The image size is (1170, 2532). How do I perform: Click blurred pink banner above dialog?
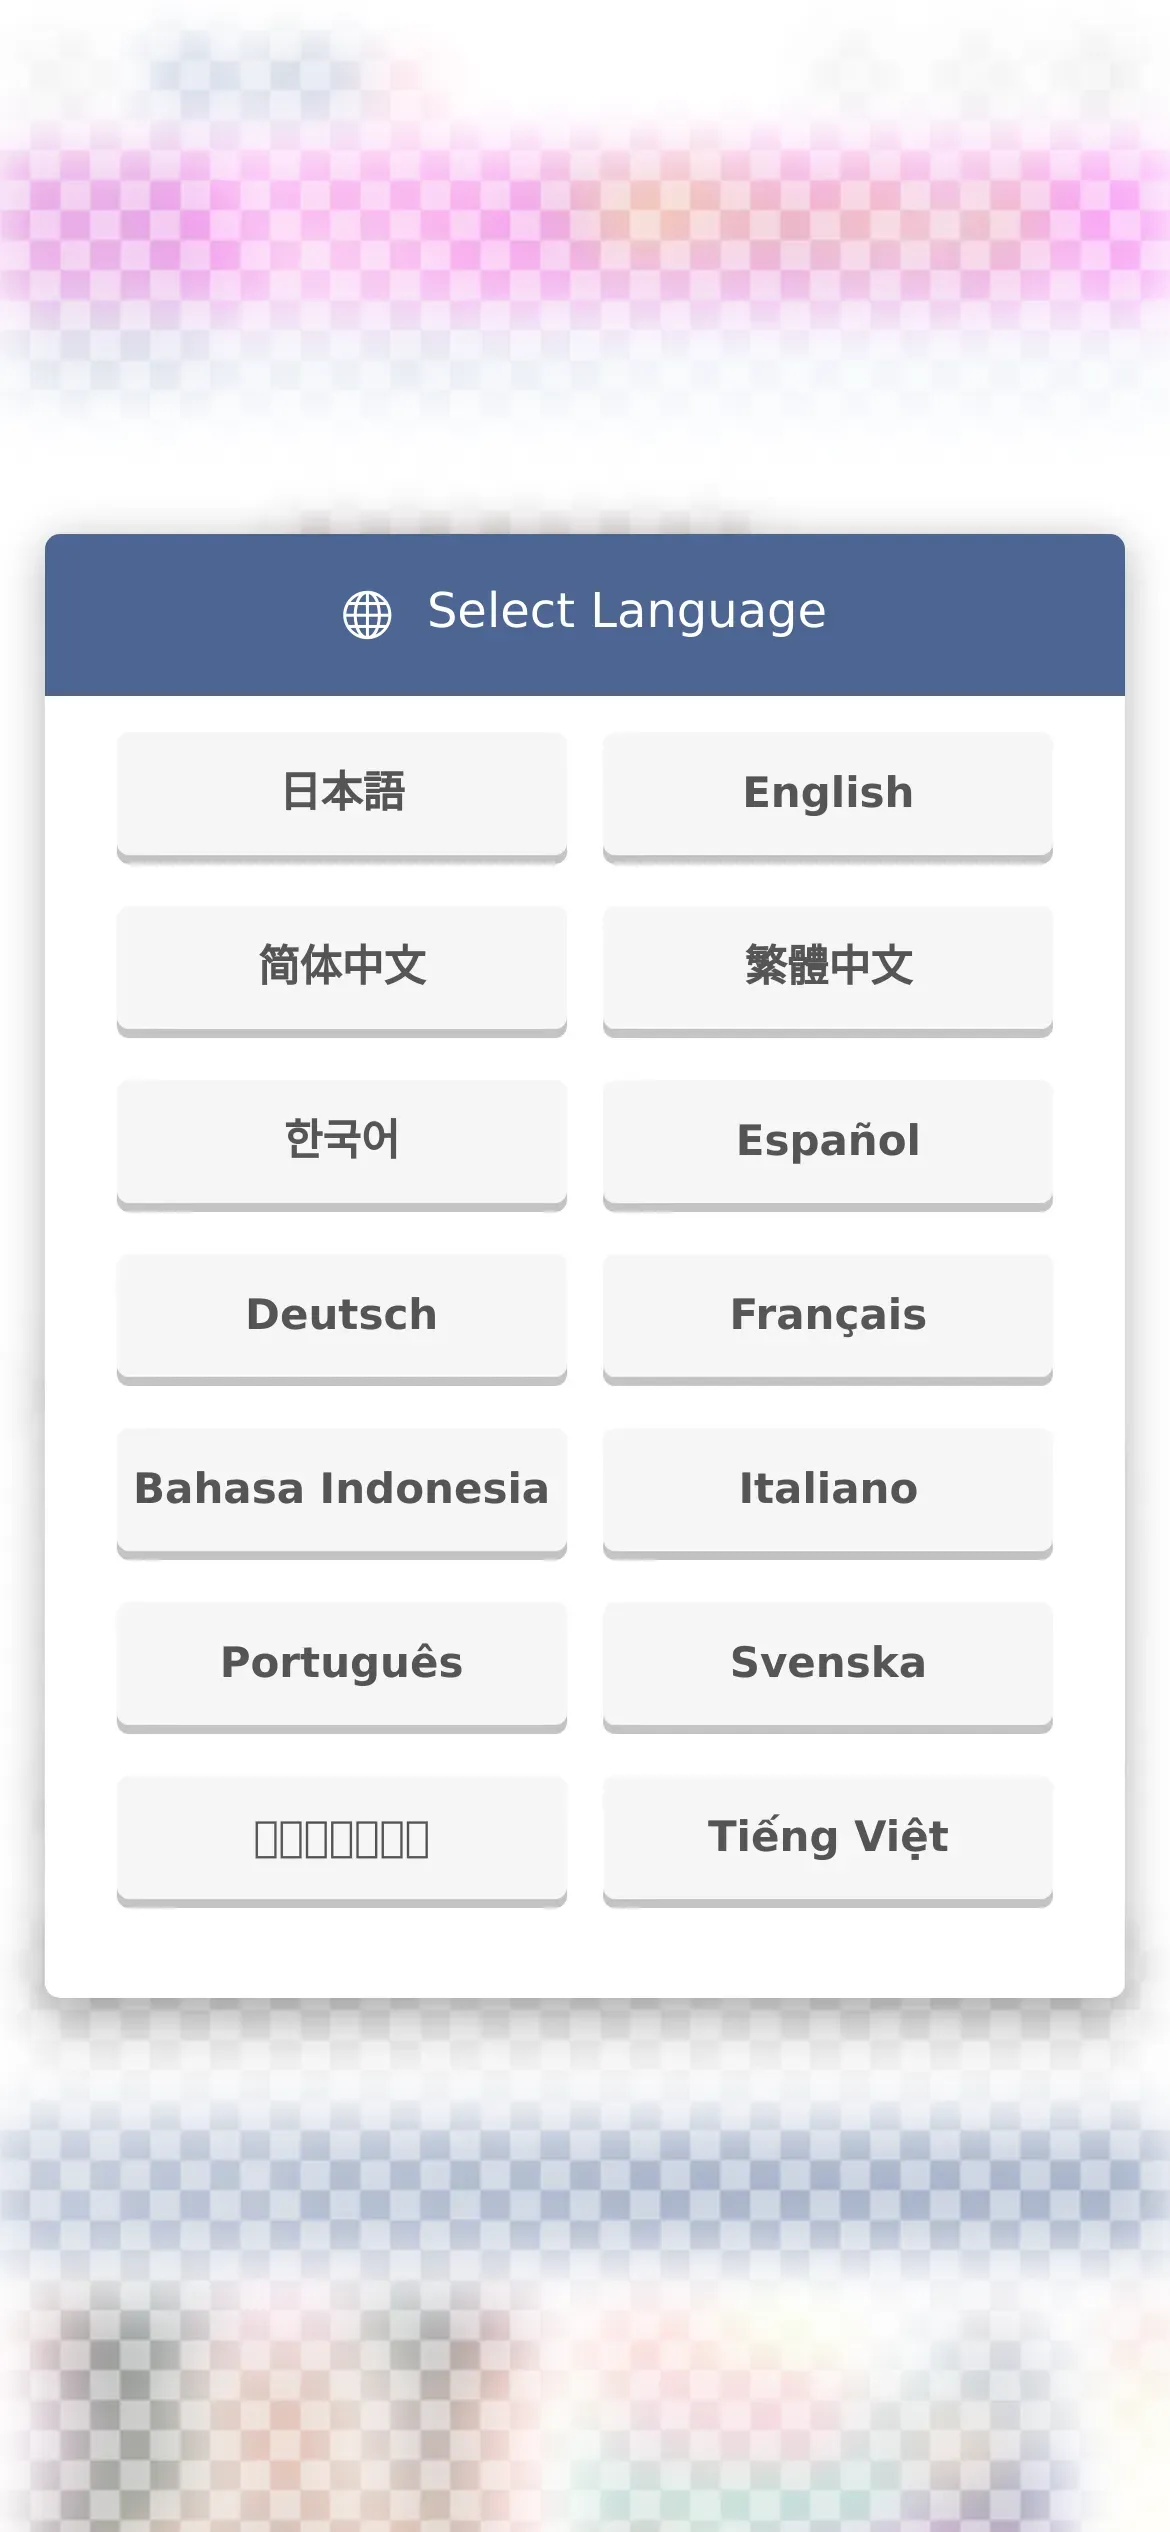[585, 220]
